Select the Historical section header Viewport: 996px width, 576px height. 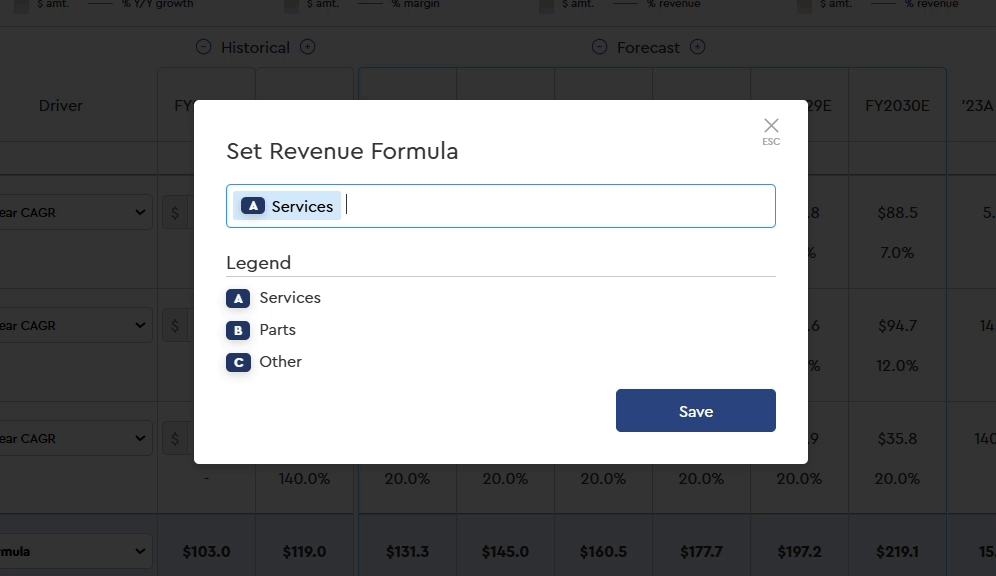[256, 46]
